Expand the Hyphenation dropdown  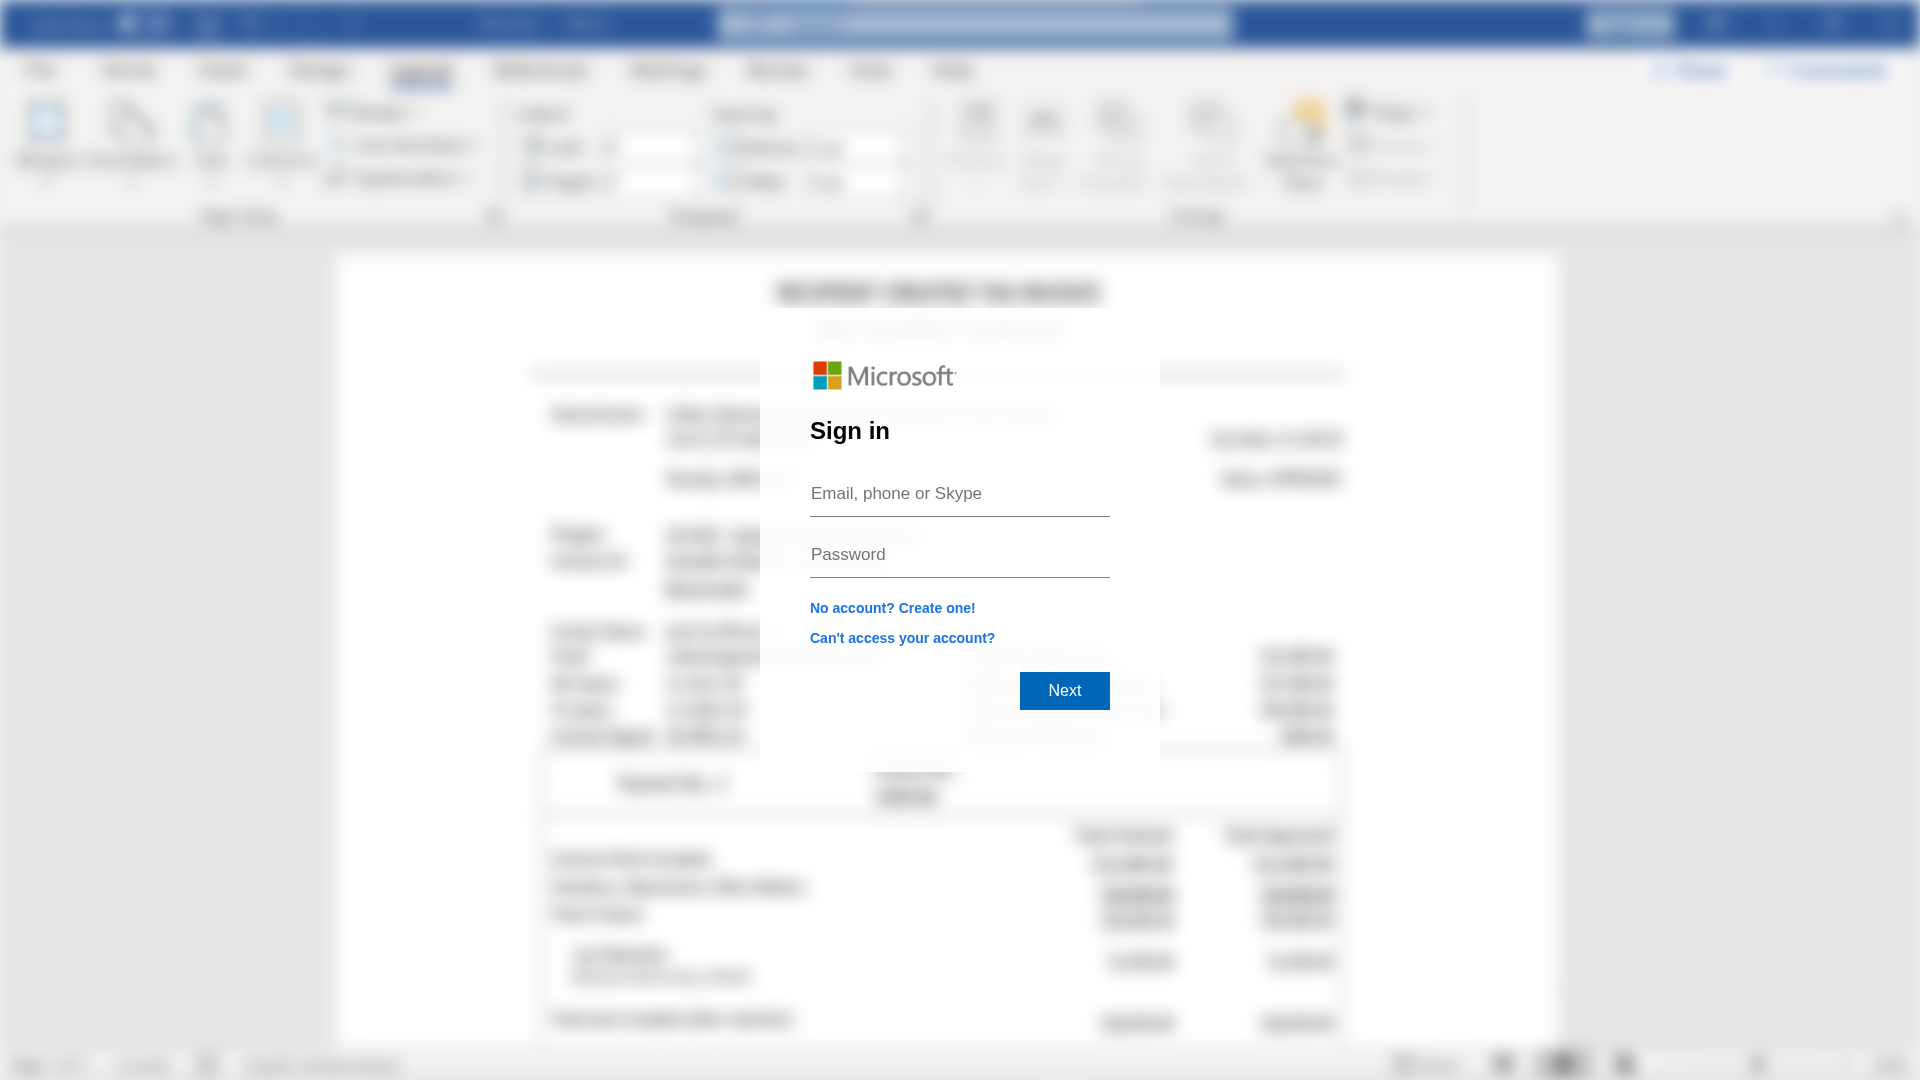point(400,179)
